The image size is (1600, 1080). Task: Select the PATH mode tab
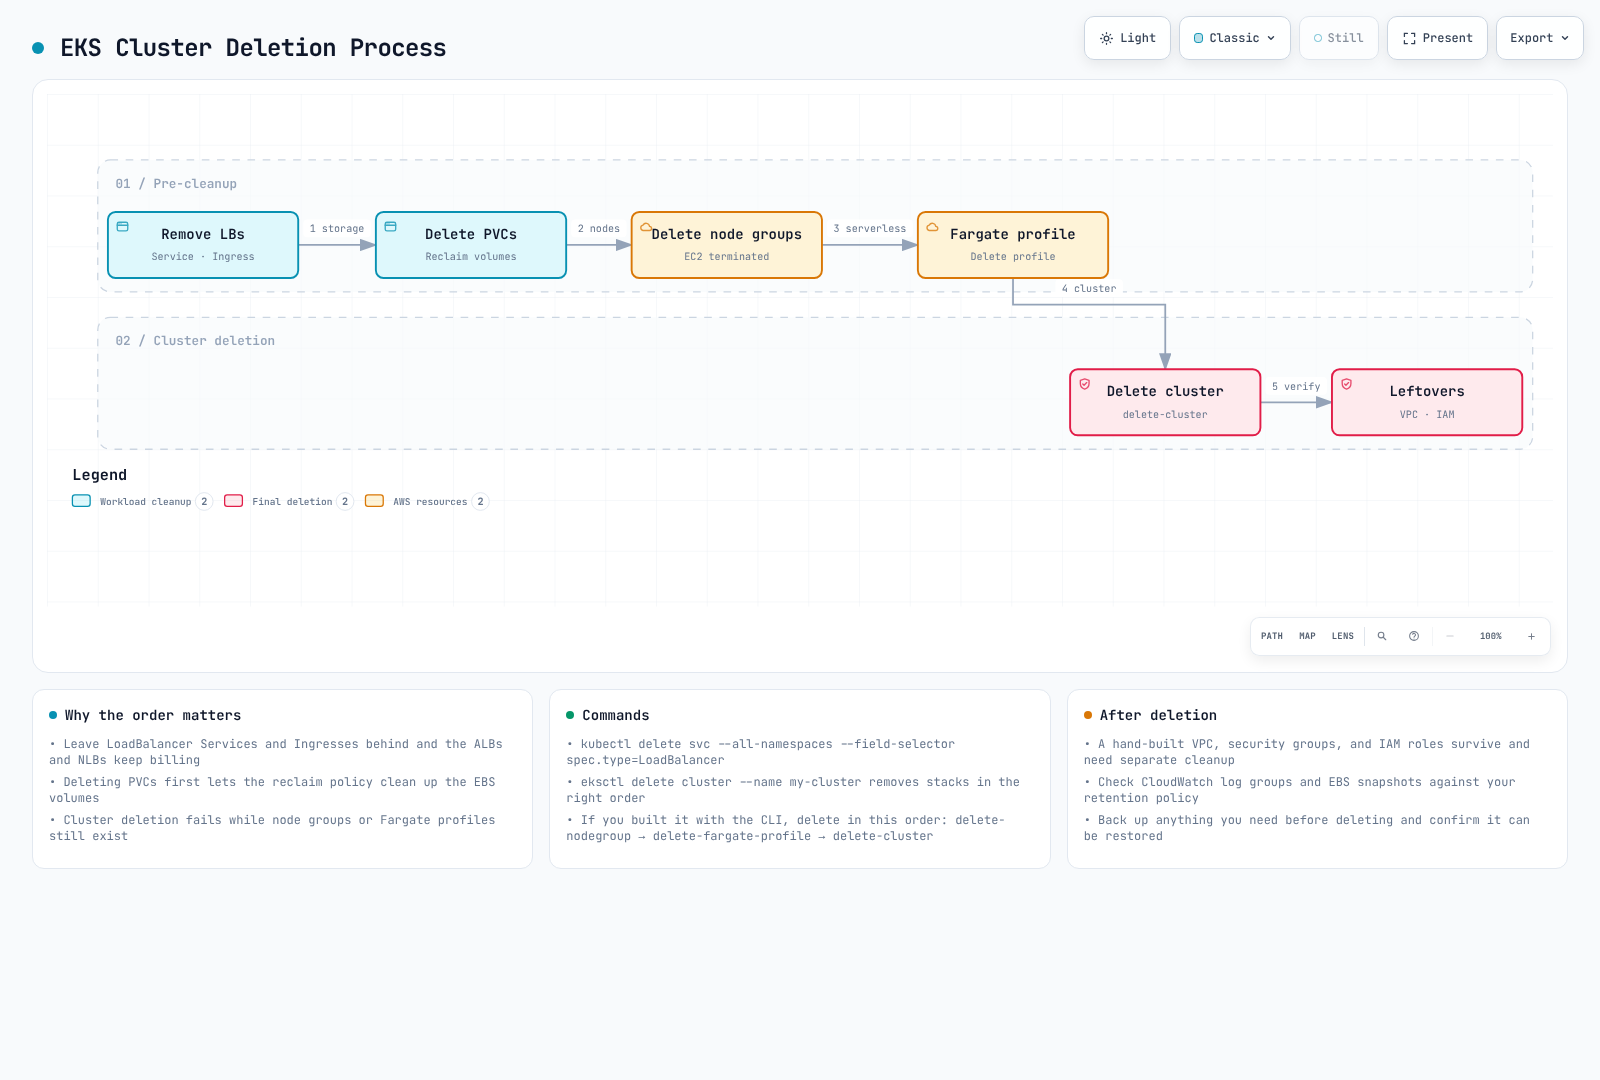pos(1272,636)
